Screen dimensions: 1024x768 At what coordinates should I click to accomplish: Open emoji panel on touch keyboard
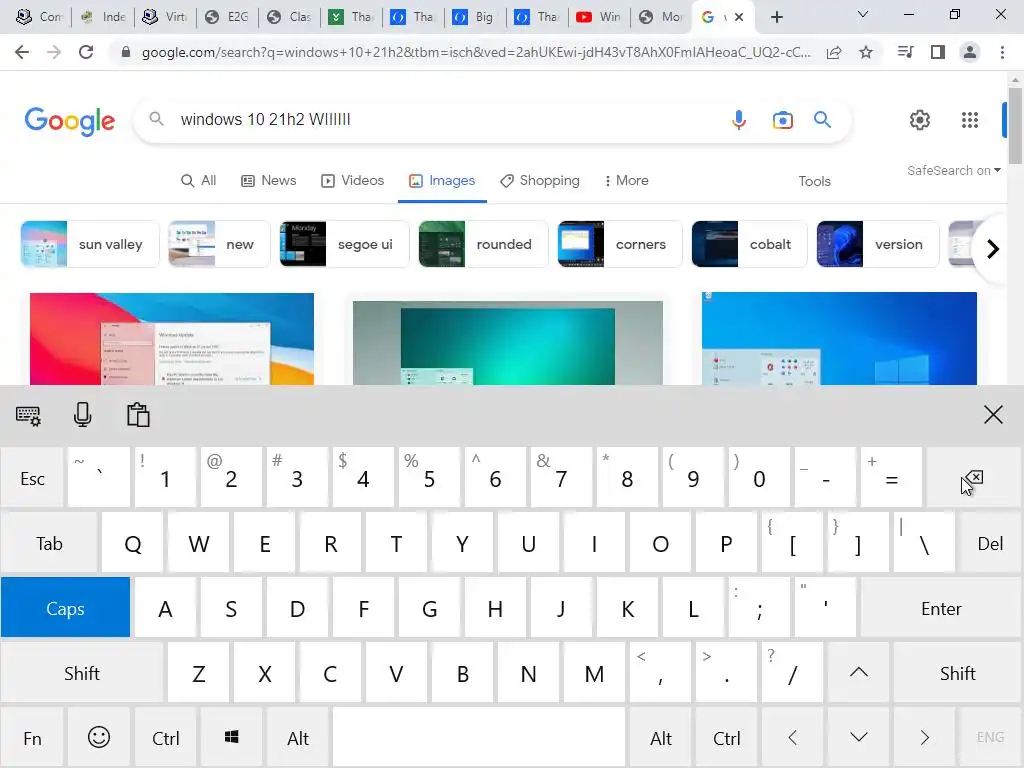coord(99,738)
